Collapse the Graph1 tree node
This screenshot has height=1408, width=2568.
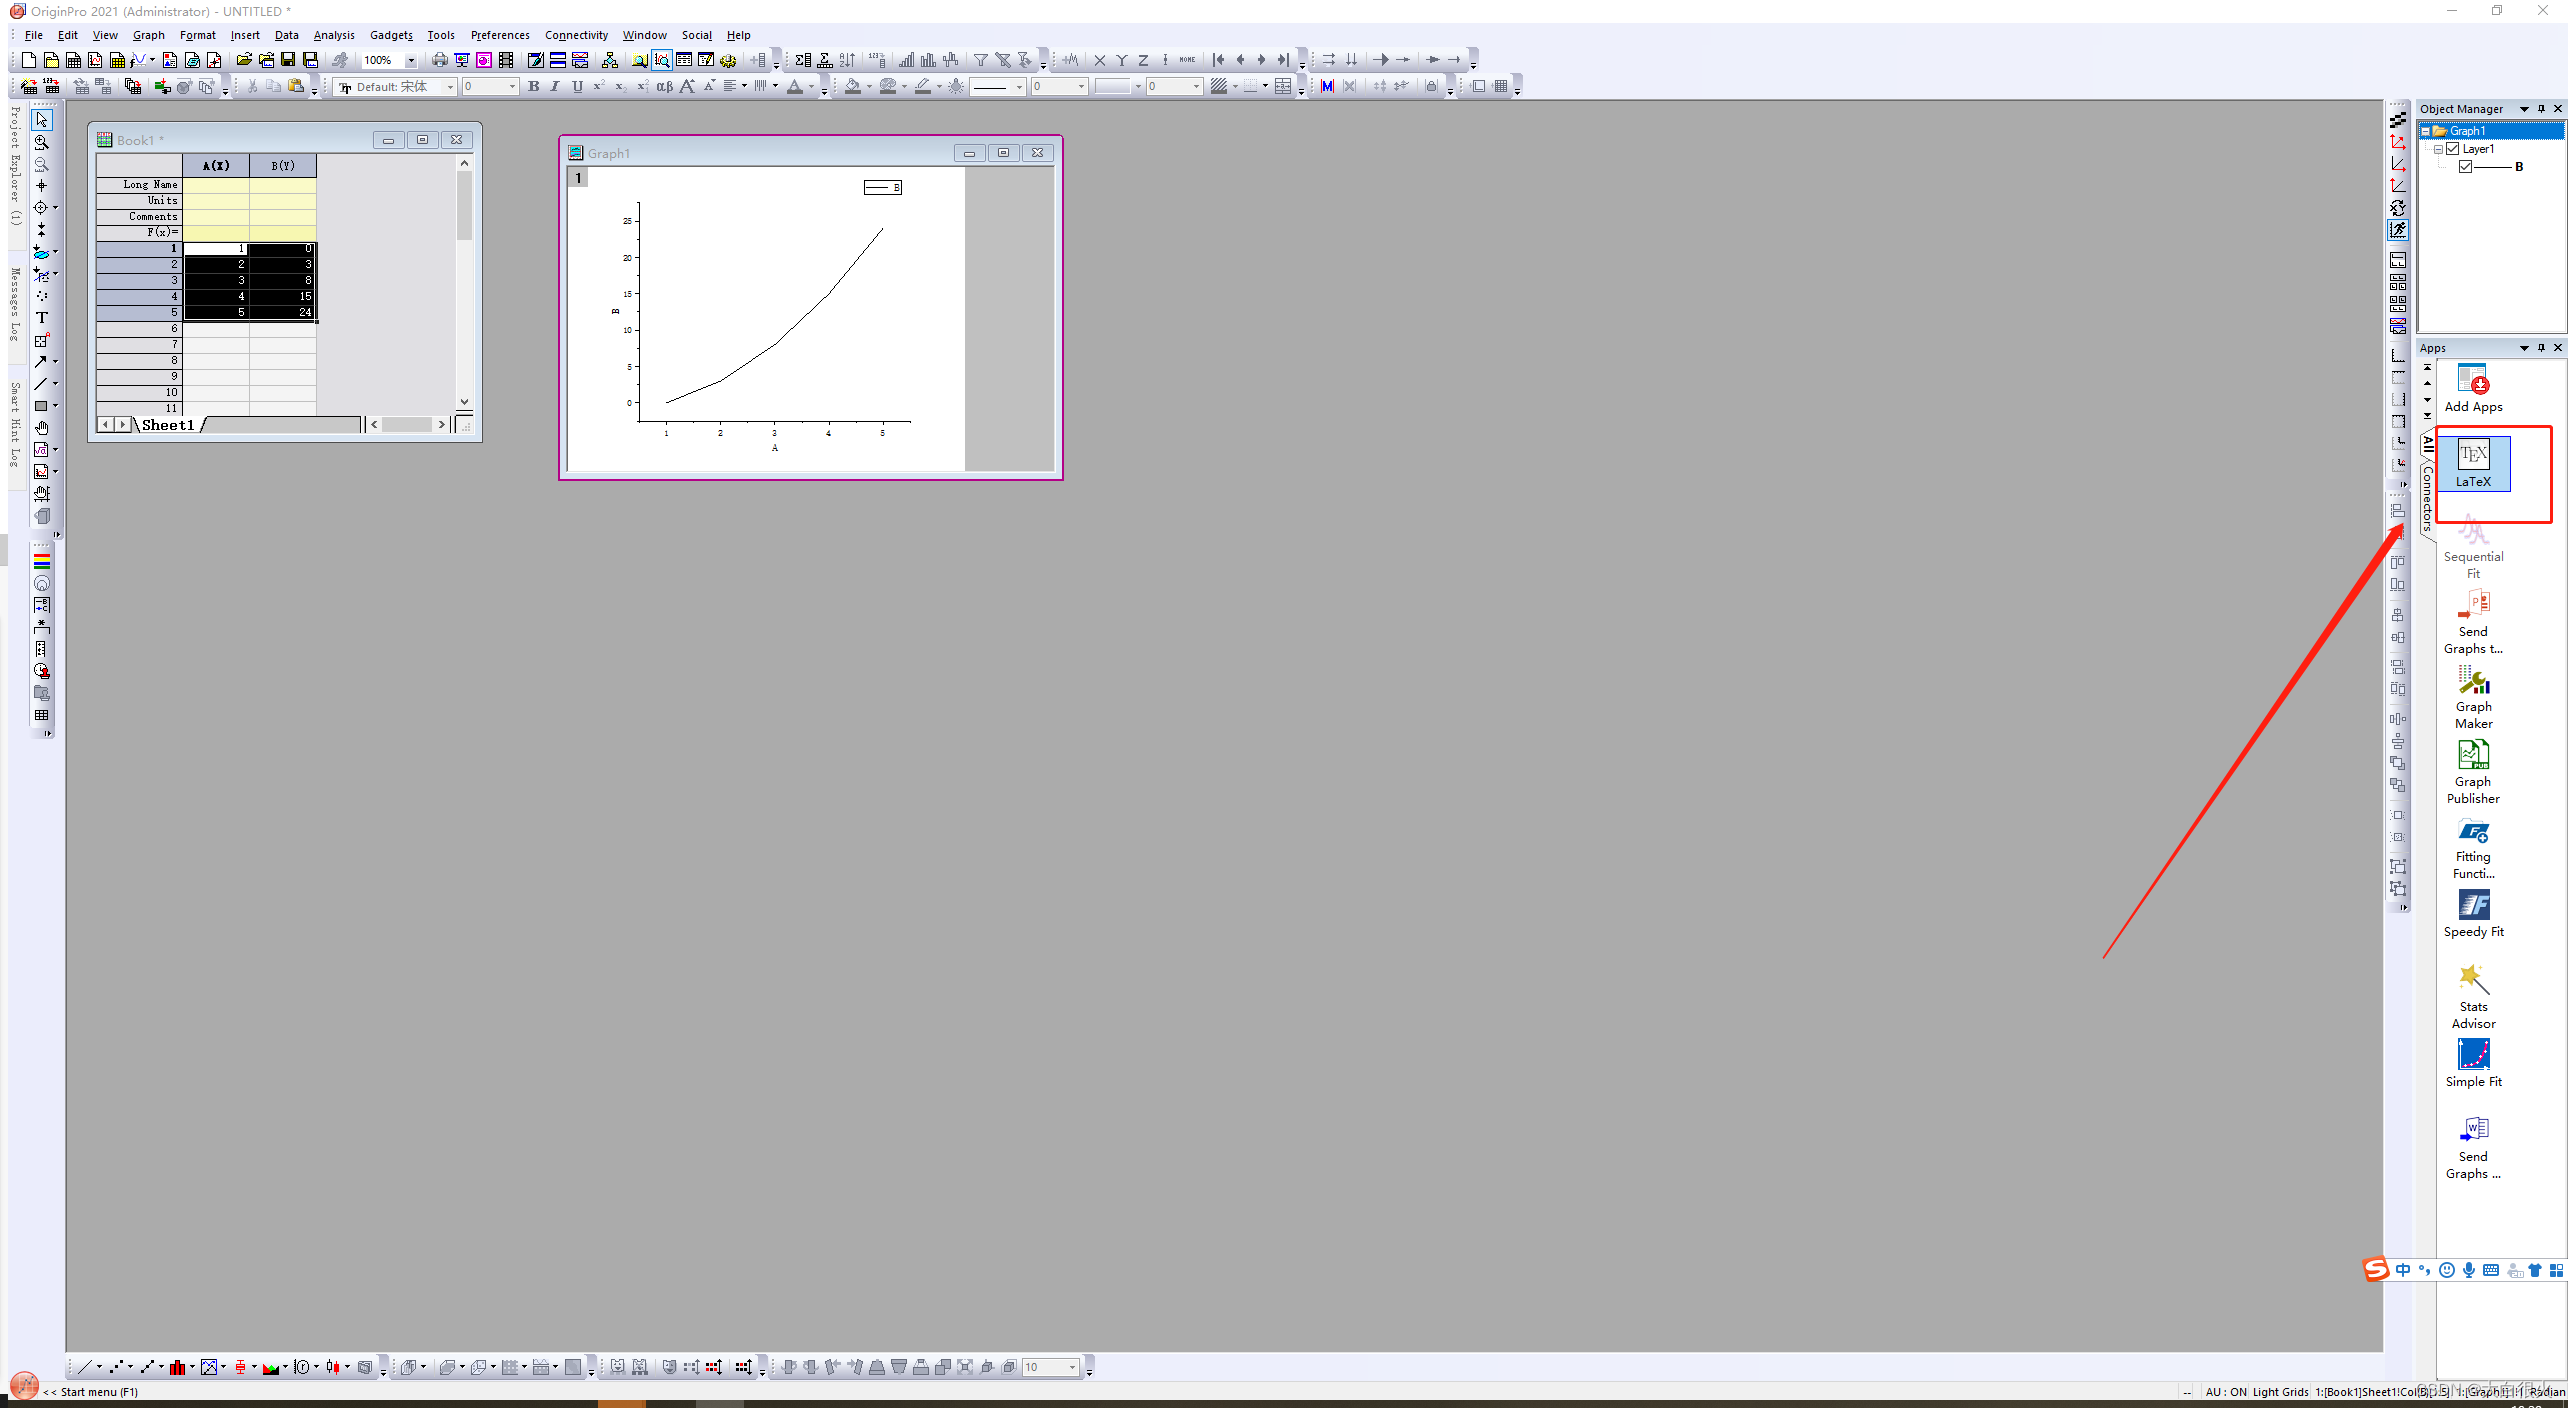coord(2425,131)
